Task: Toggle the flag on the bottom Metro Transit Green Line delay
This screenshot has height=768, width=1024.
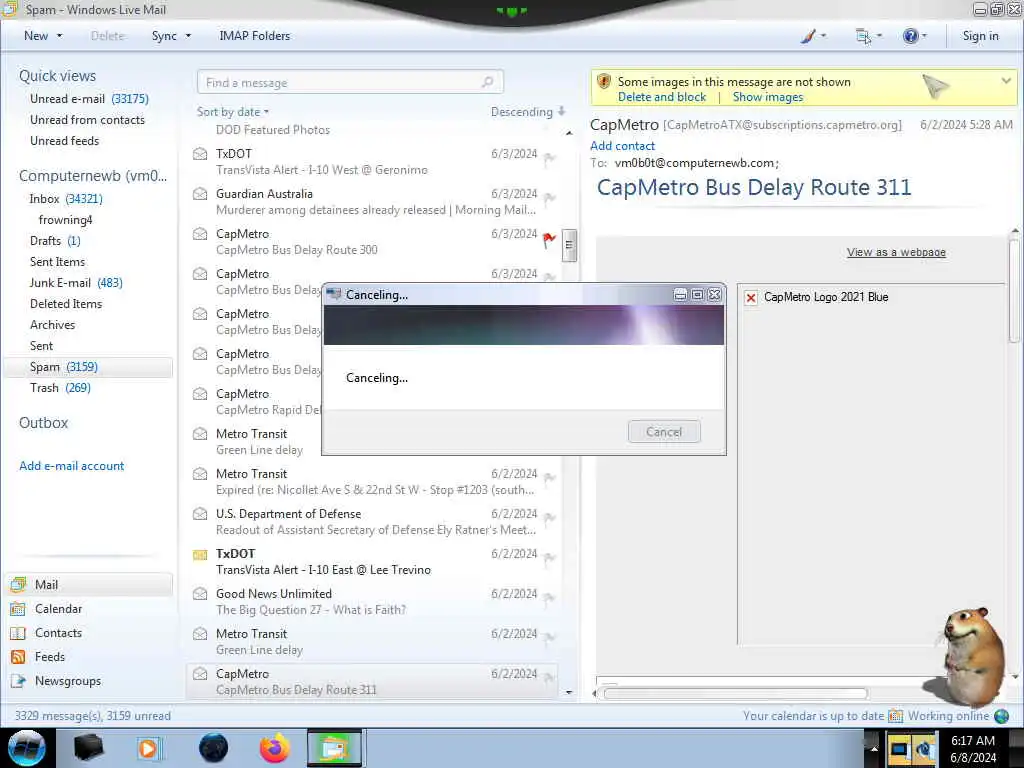Action: pos(549,639)
